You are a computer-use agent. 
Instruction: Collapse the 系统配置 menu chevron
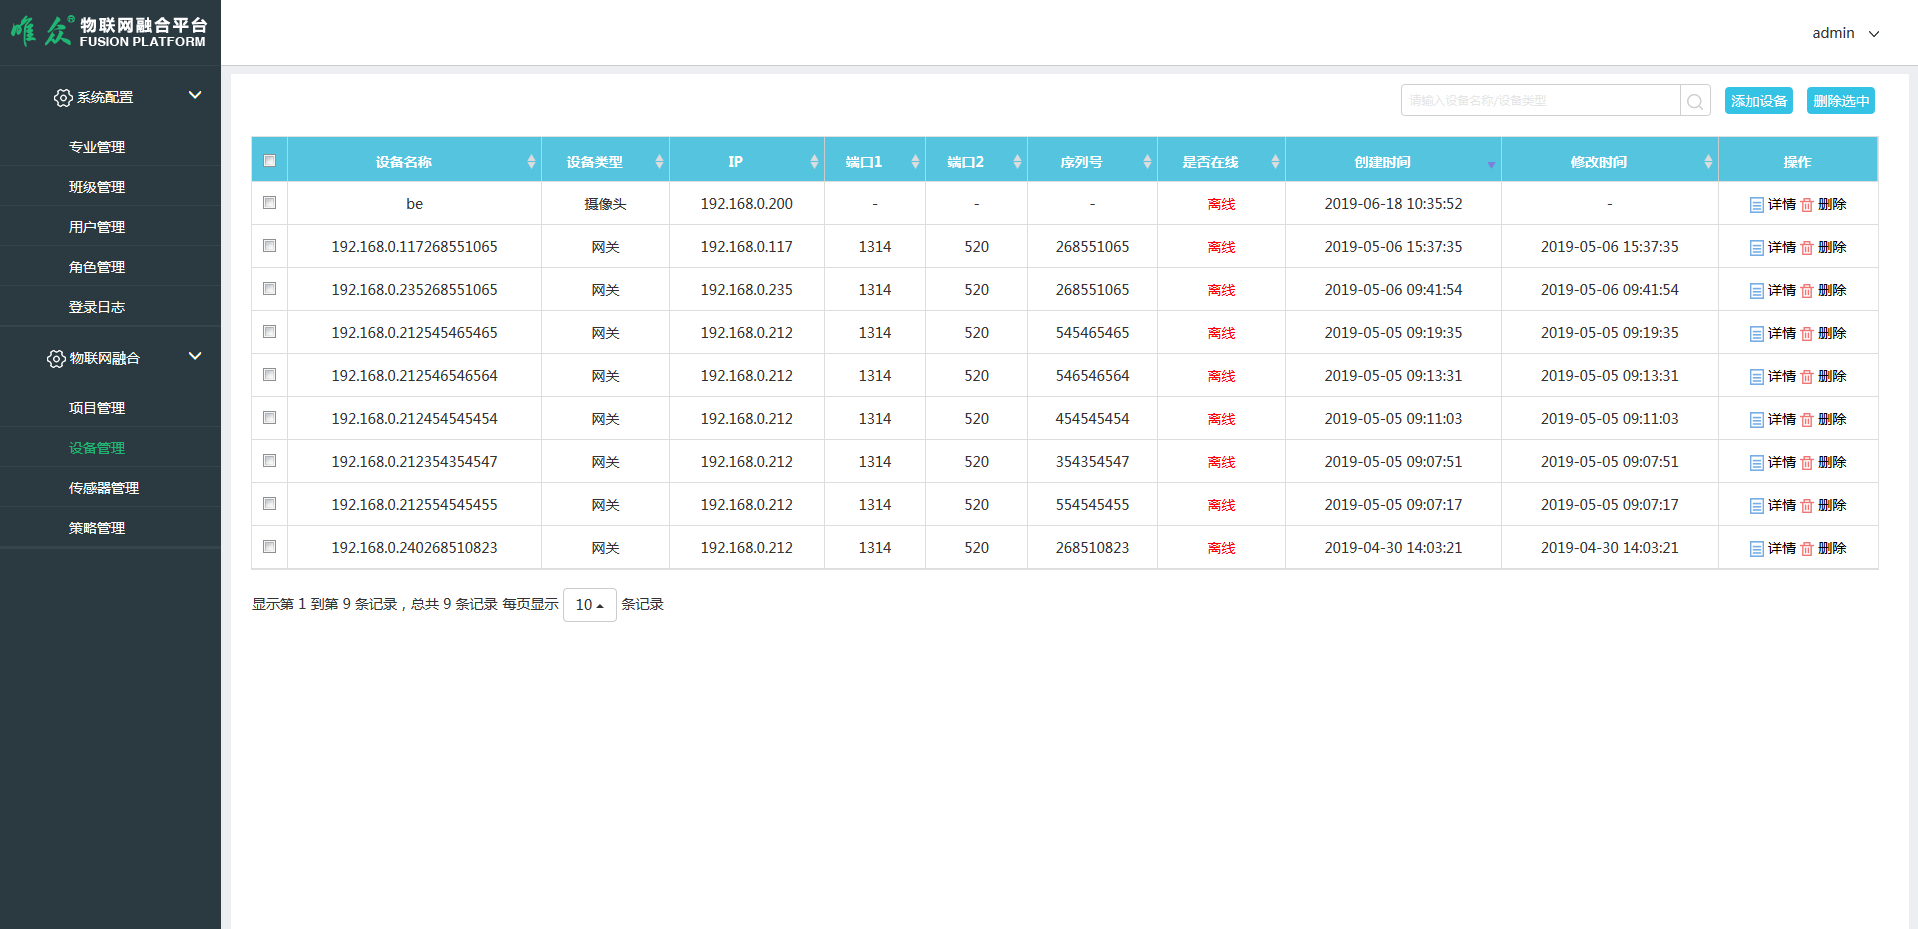coord(195,95)
